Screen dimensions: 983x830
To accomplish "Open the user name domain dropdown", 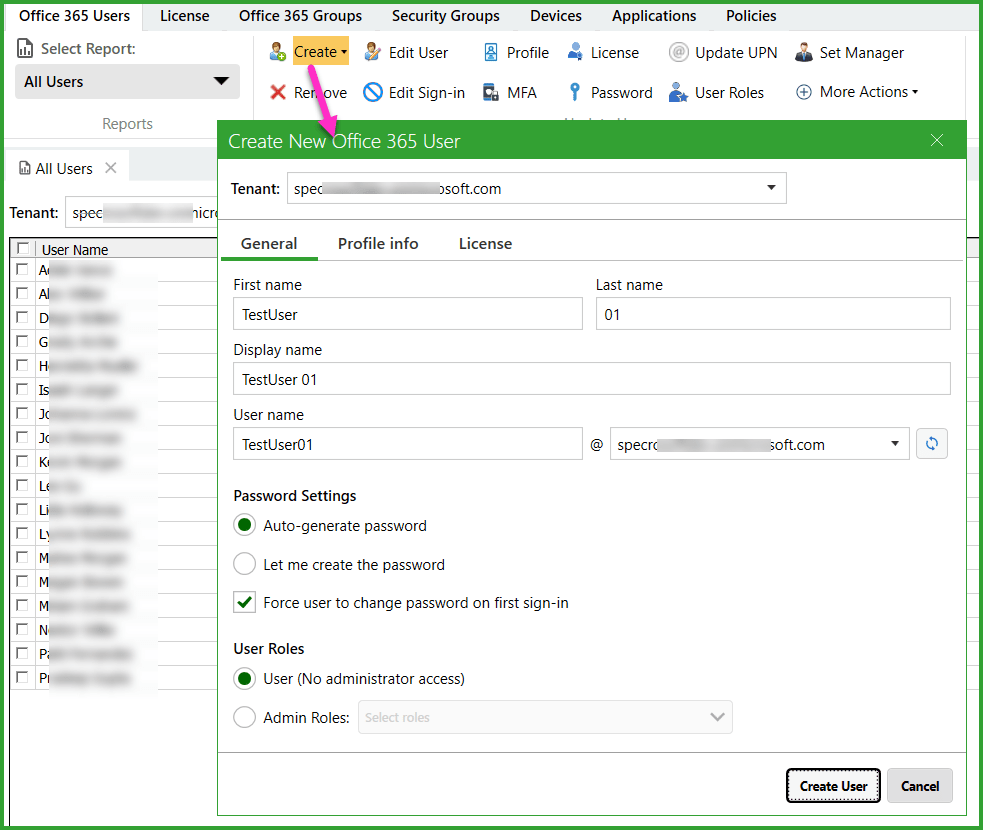I will pyautogui.click(x=895, y=444).
